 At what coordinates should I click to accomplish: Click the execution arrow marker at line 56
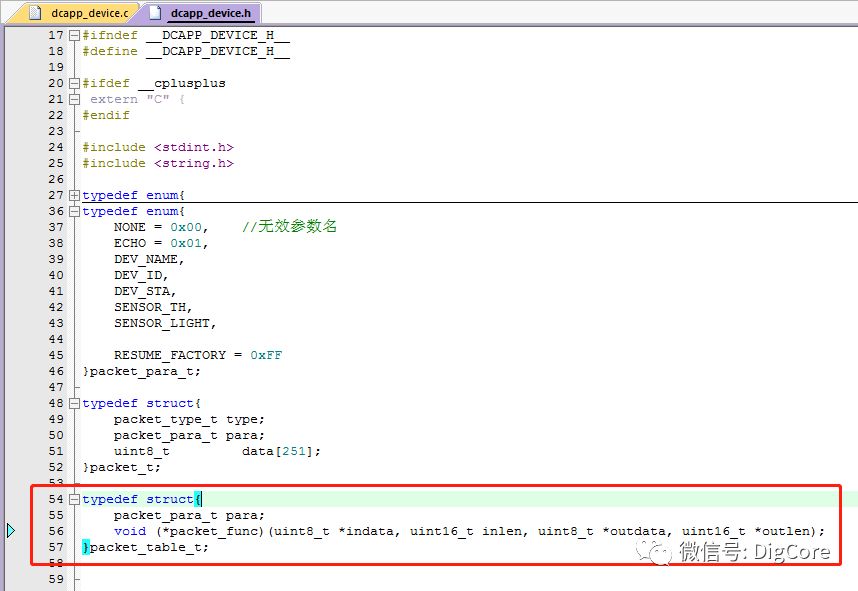10,531
